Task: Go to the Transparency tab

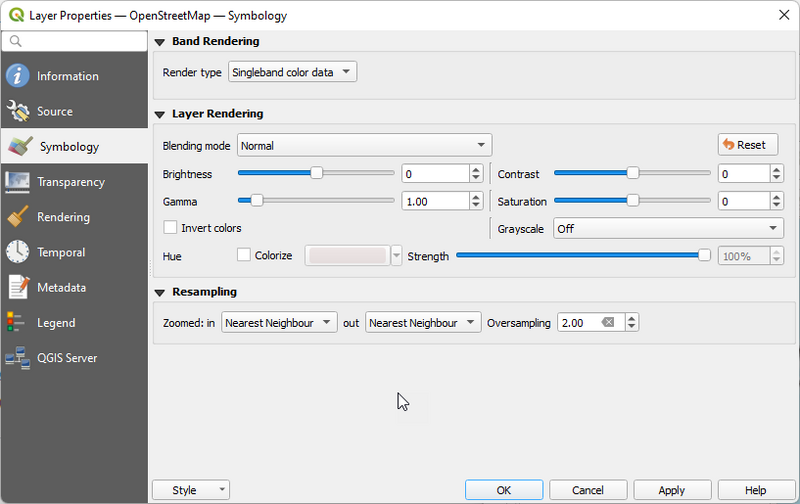Action: [74, 182]
